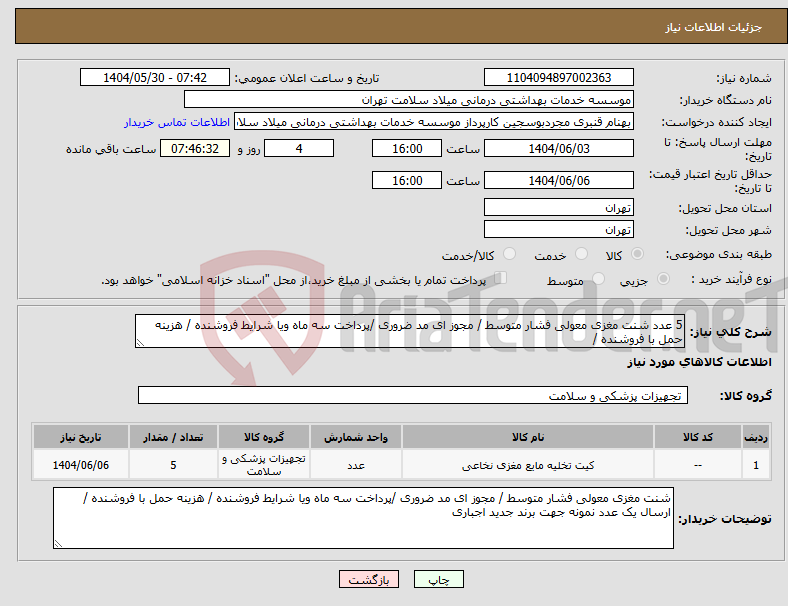
Task: Click the بازگشت (back) button
Action: click(x=369, y=579)
